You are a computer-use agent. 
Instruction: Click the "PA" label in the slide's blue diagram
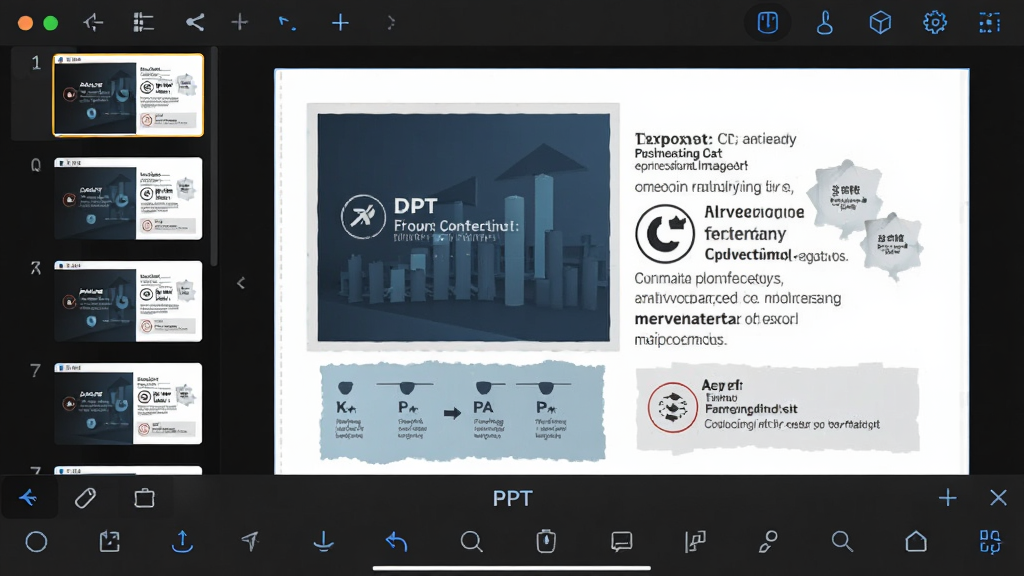pos(483,408)
